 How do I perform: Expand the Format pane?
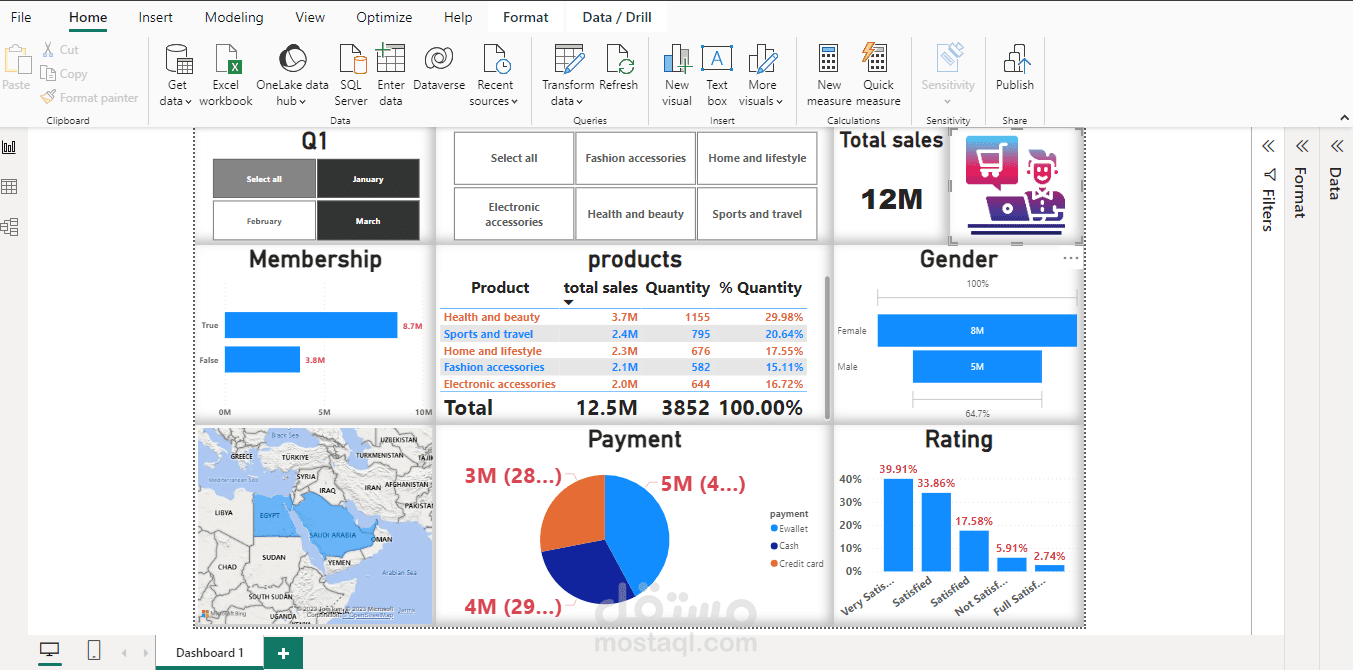(x=1301, y=146)
